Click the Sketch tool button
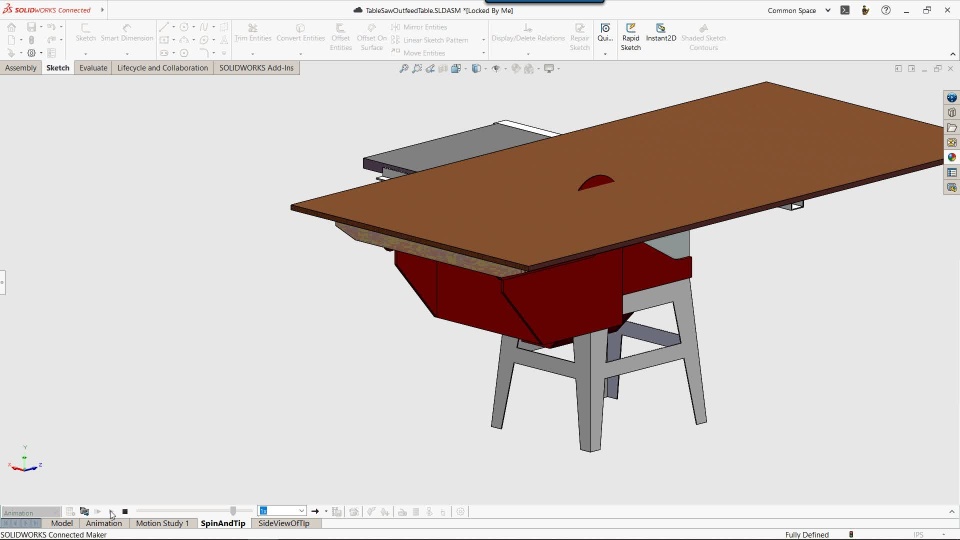 click(86, 32)
